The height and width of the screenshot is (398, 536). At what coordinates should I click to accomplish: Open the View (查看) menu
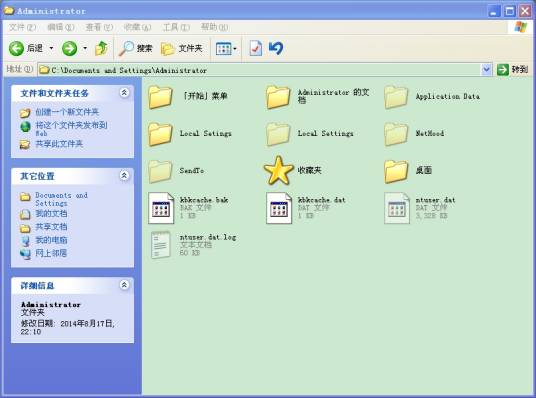click(x=99, y=27)
